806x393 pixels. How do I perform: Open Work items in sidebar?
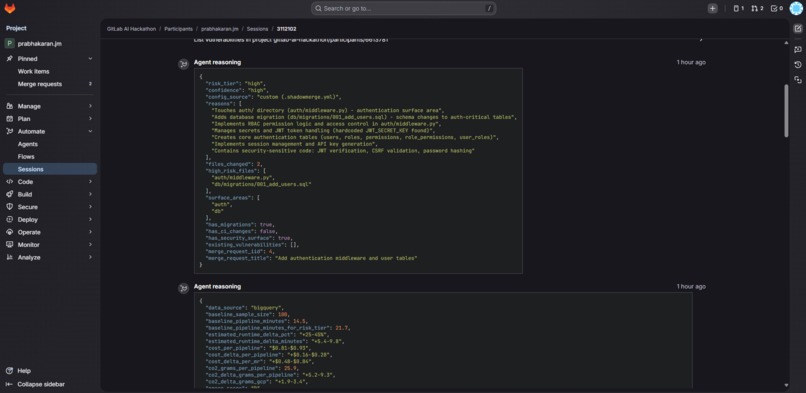click(x=50, y=71)
